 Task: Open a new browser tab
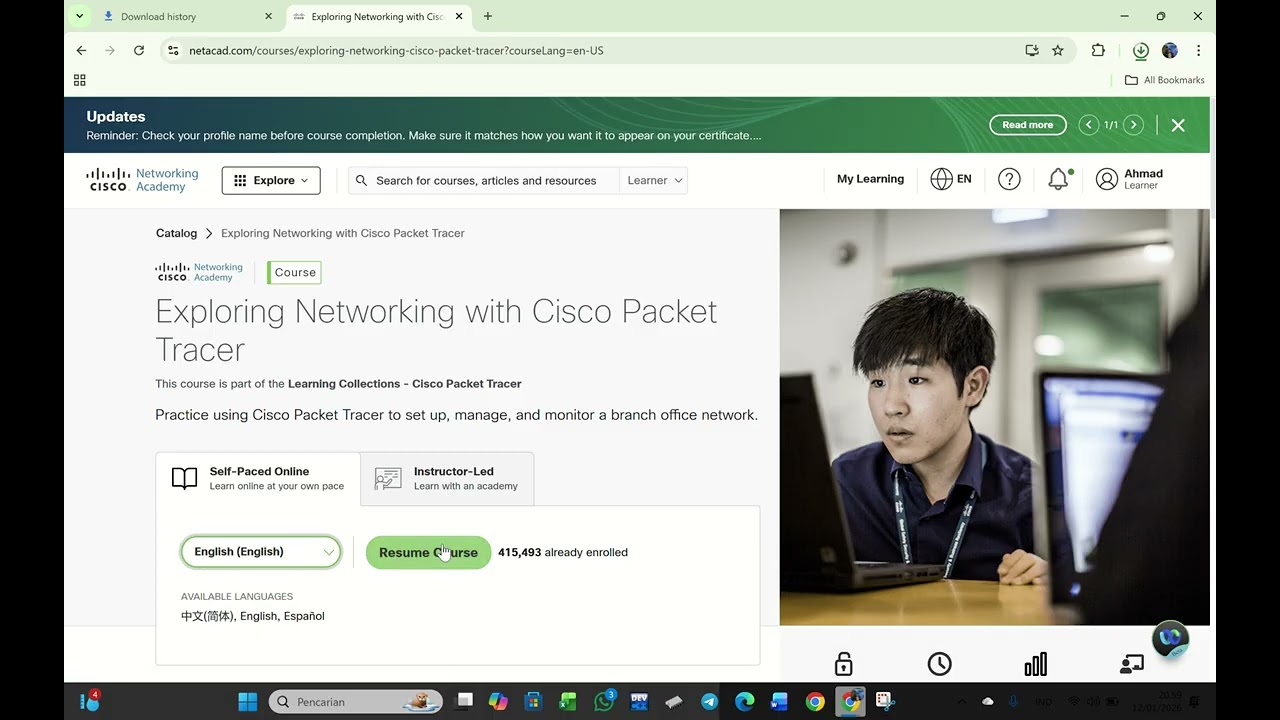(488, 16)
